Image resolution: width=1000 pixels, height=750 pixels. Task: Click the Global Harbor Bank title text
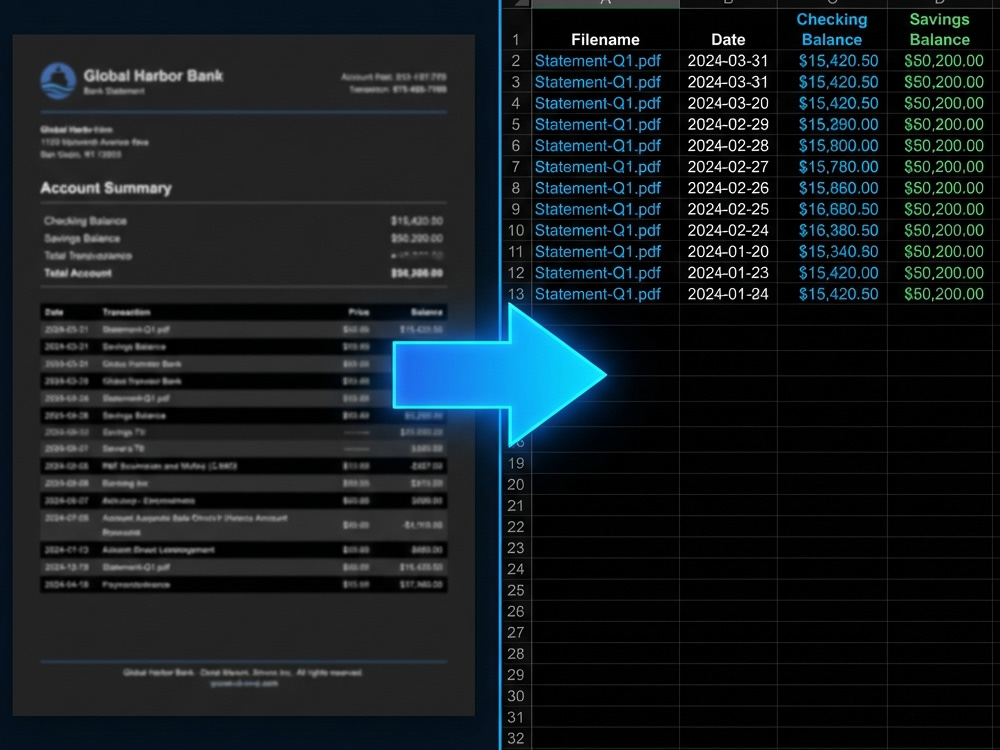click(x=153, y=76)
